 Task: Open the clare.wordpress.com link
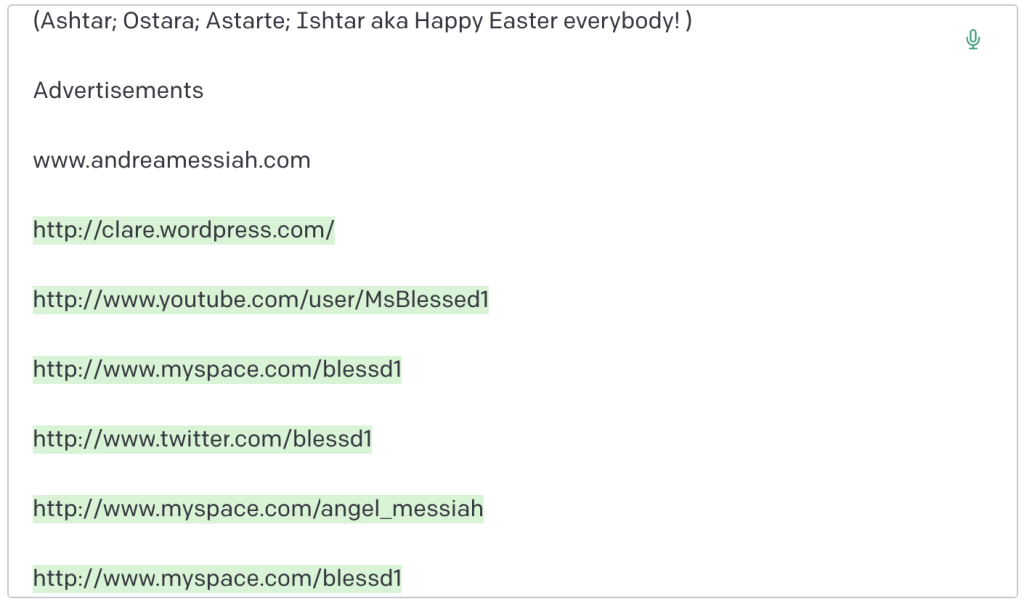[x=183, y=230]
